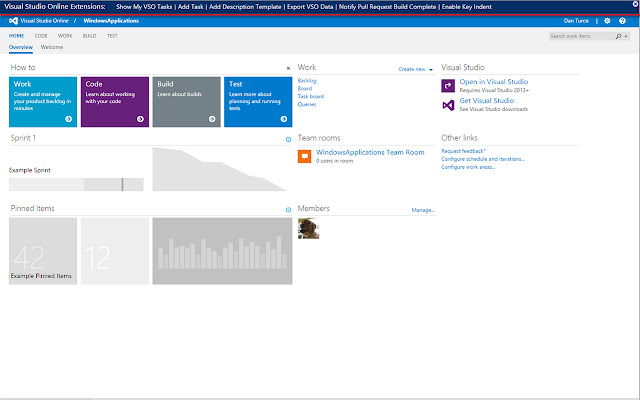Open WindowsApplications Team Room link
Viewport: 640px width, 400px height.
(370, 152)
